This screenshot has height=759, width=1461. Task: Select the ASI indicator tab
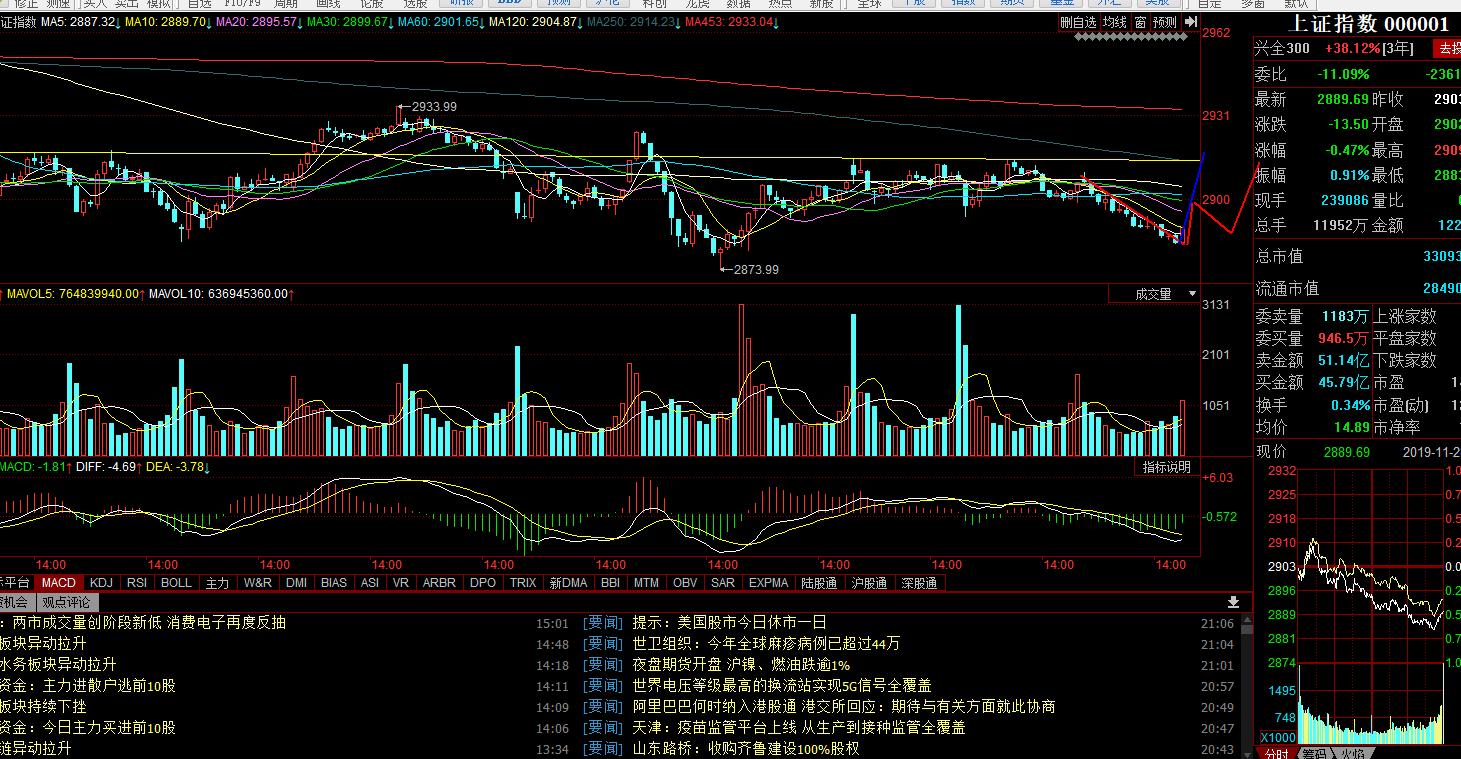(x=370, y=583)
